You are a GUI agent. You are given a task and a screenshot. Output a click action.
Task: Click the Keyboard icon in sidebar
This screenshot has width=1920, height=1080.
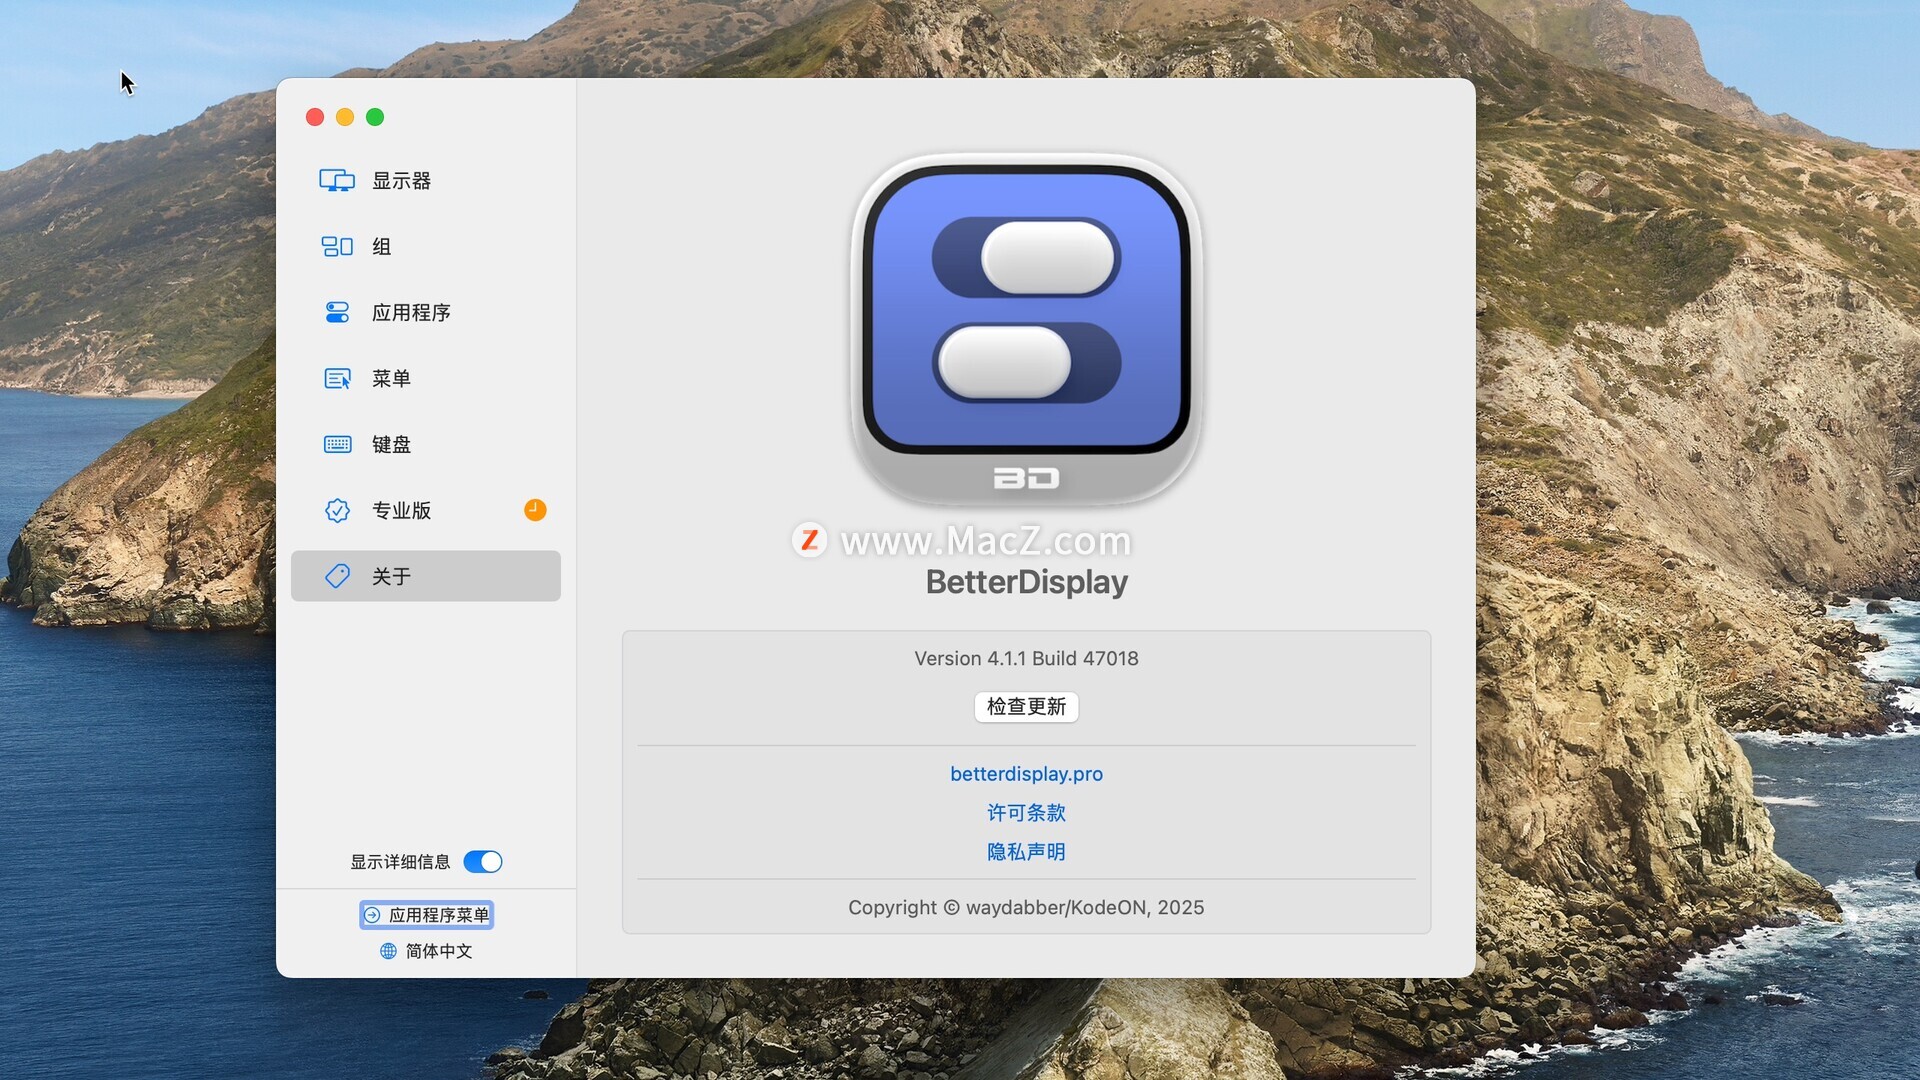click(x=337, y=445)
